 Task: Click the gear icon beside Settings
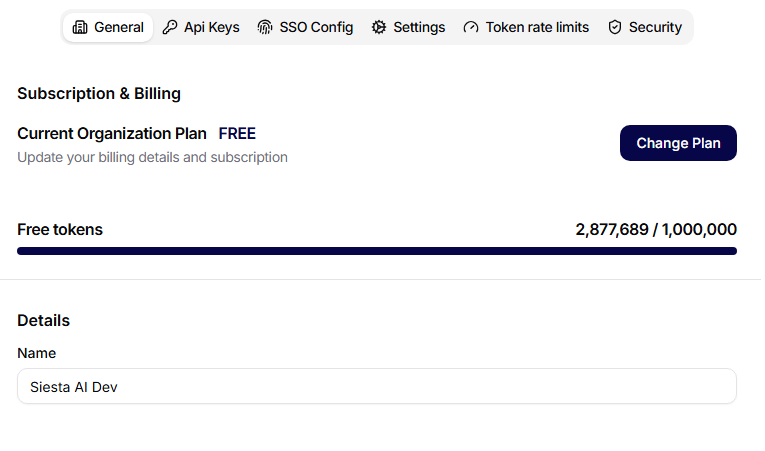point(379,27)
